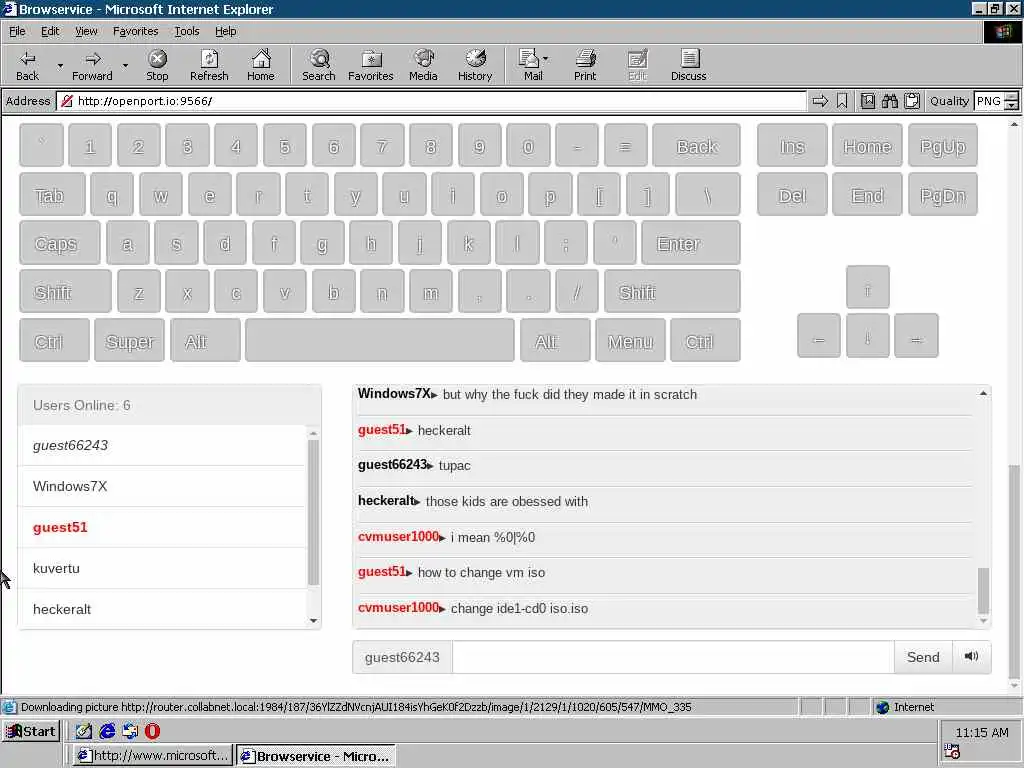
Task: Click the system tray calendar icon
Action: click(x=952, y=752)
